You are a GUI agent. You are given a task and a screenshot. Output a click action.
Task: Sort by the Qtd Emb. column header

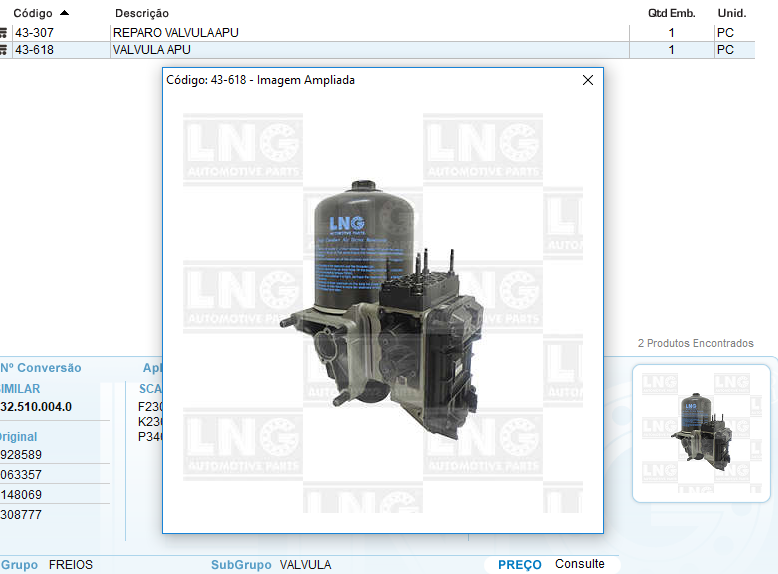pyautogui.click(x=671, y=13)
